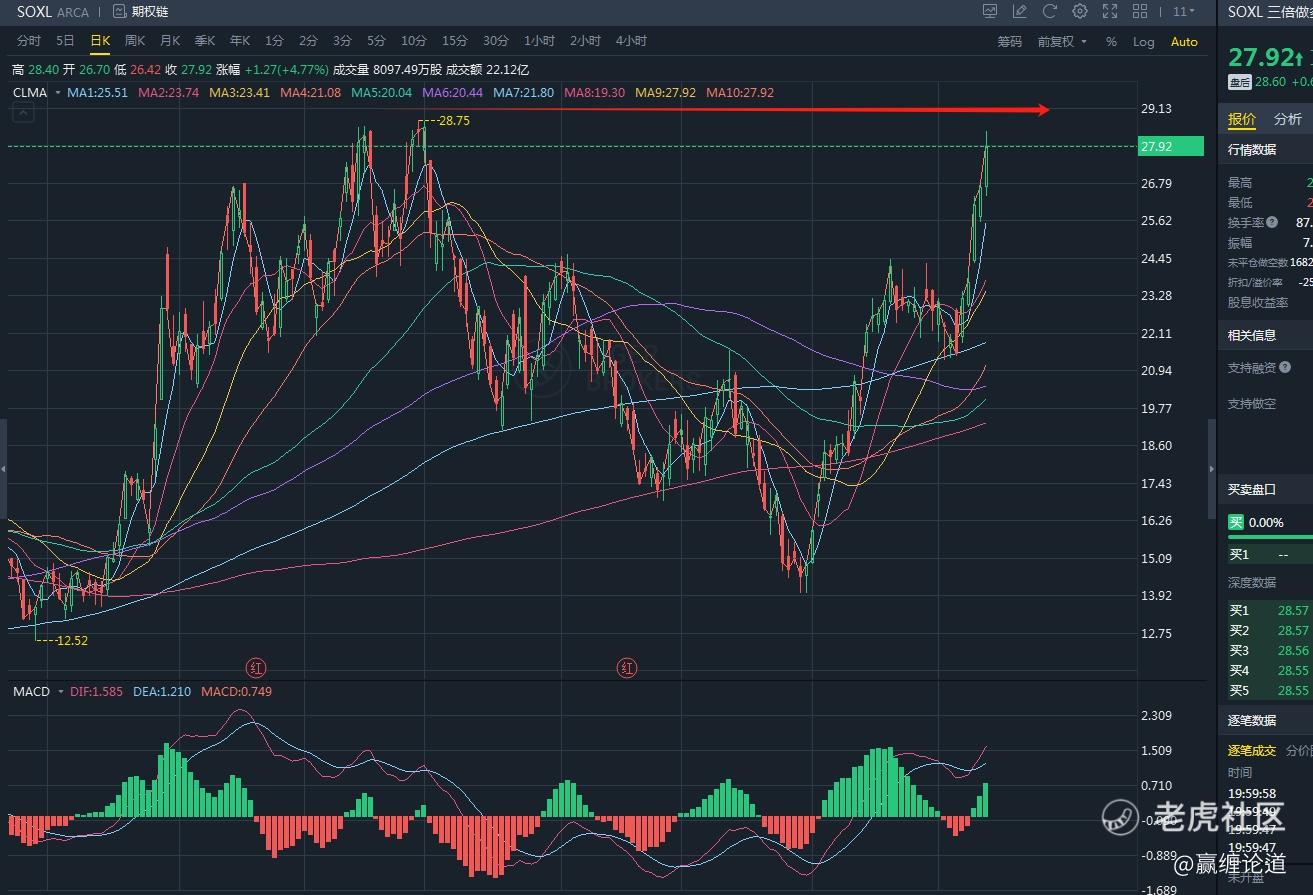Image resolution: width=1313 pixels, height=895 pixels.
Task: Select the 分析 analysis tab
Action: (x=1288, y=119)
